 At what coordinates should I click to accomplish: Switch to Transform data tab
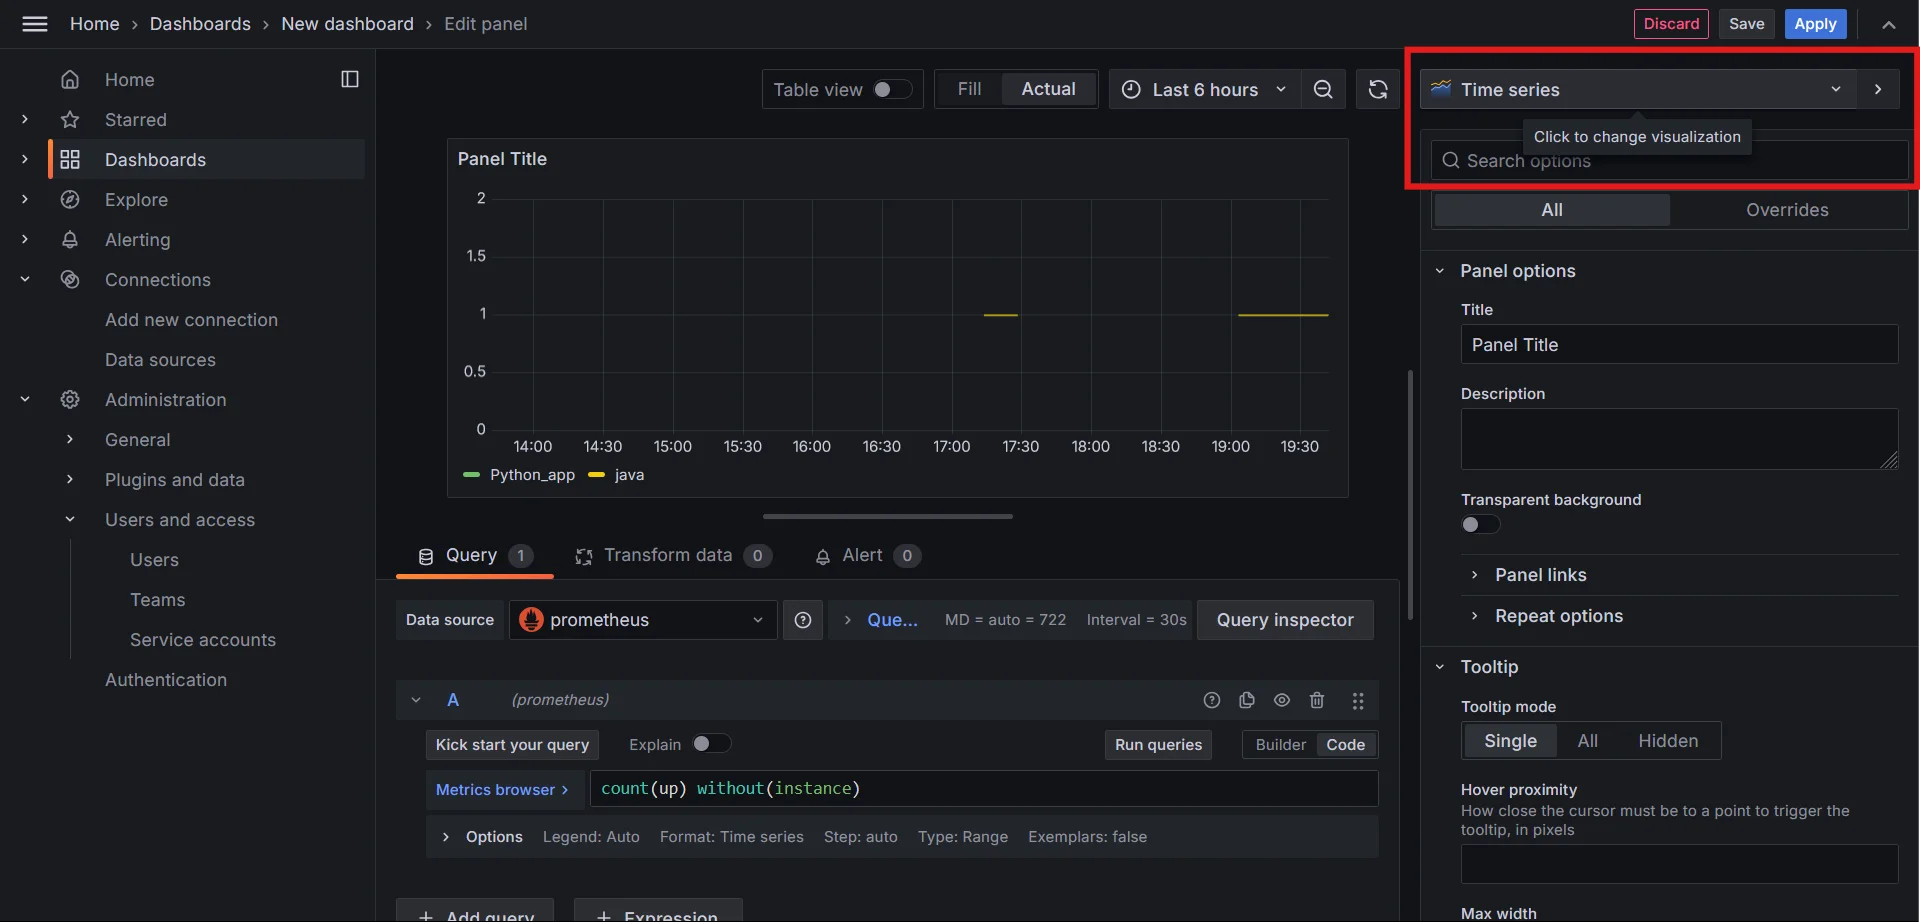[672, 556]
